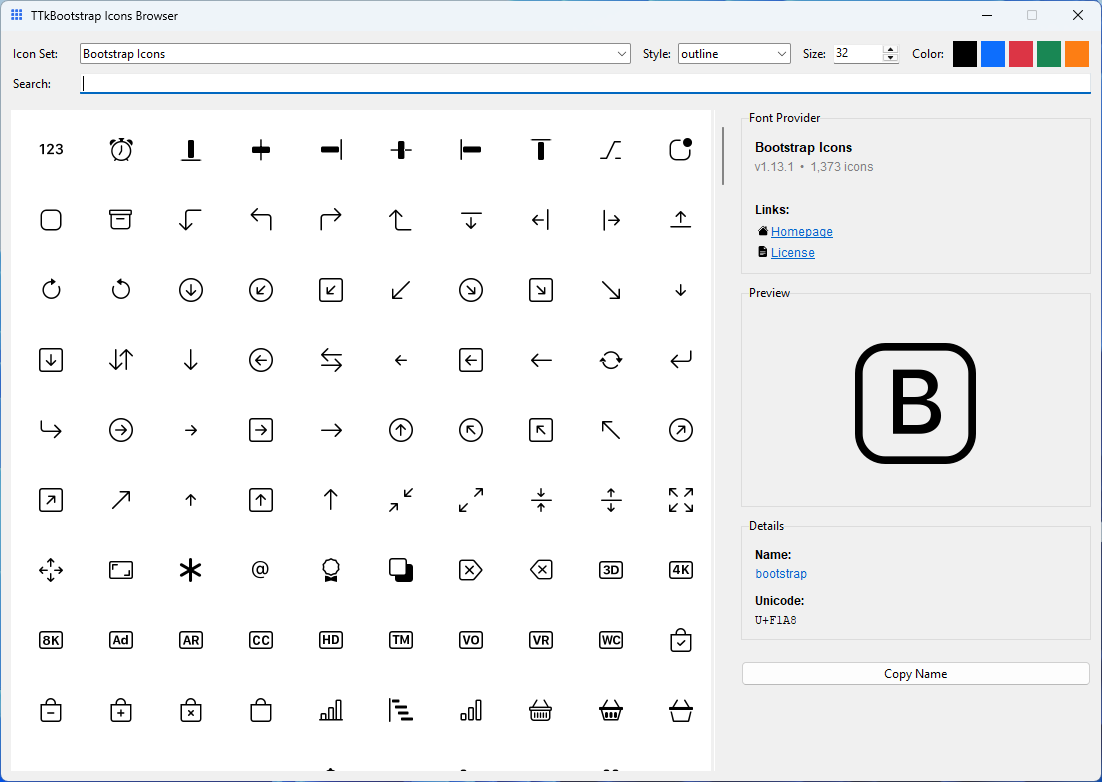Click the @ symbol icon
1102x782 pixels.
[x=260, y=570]
